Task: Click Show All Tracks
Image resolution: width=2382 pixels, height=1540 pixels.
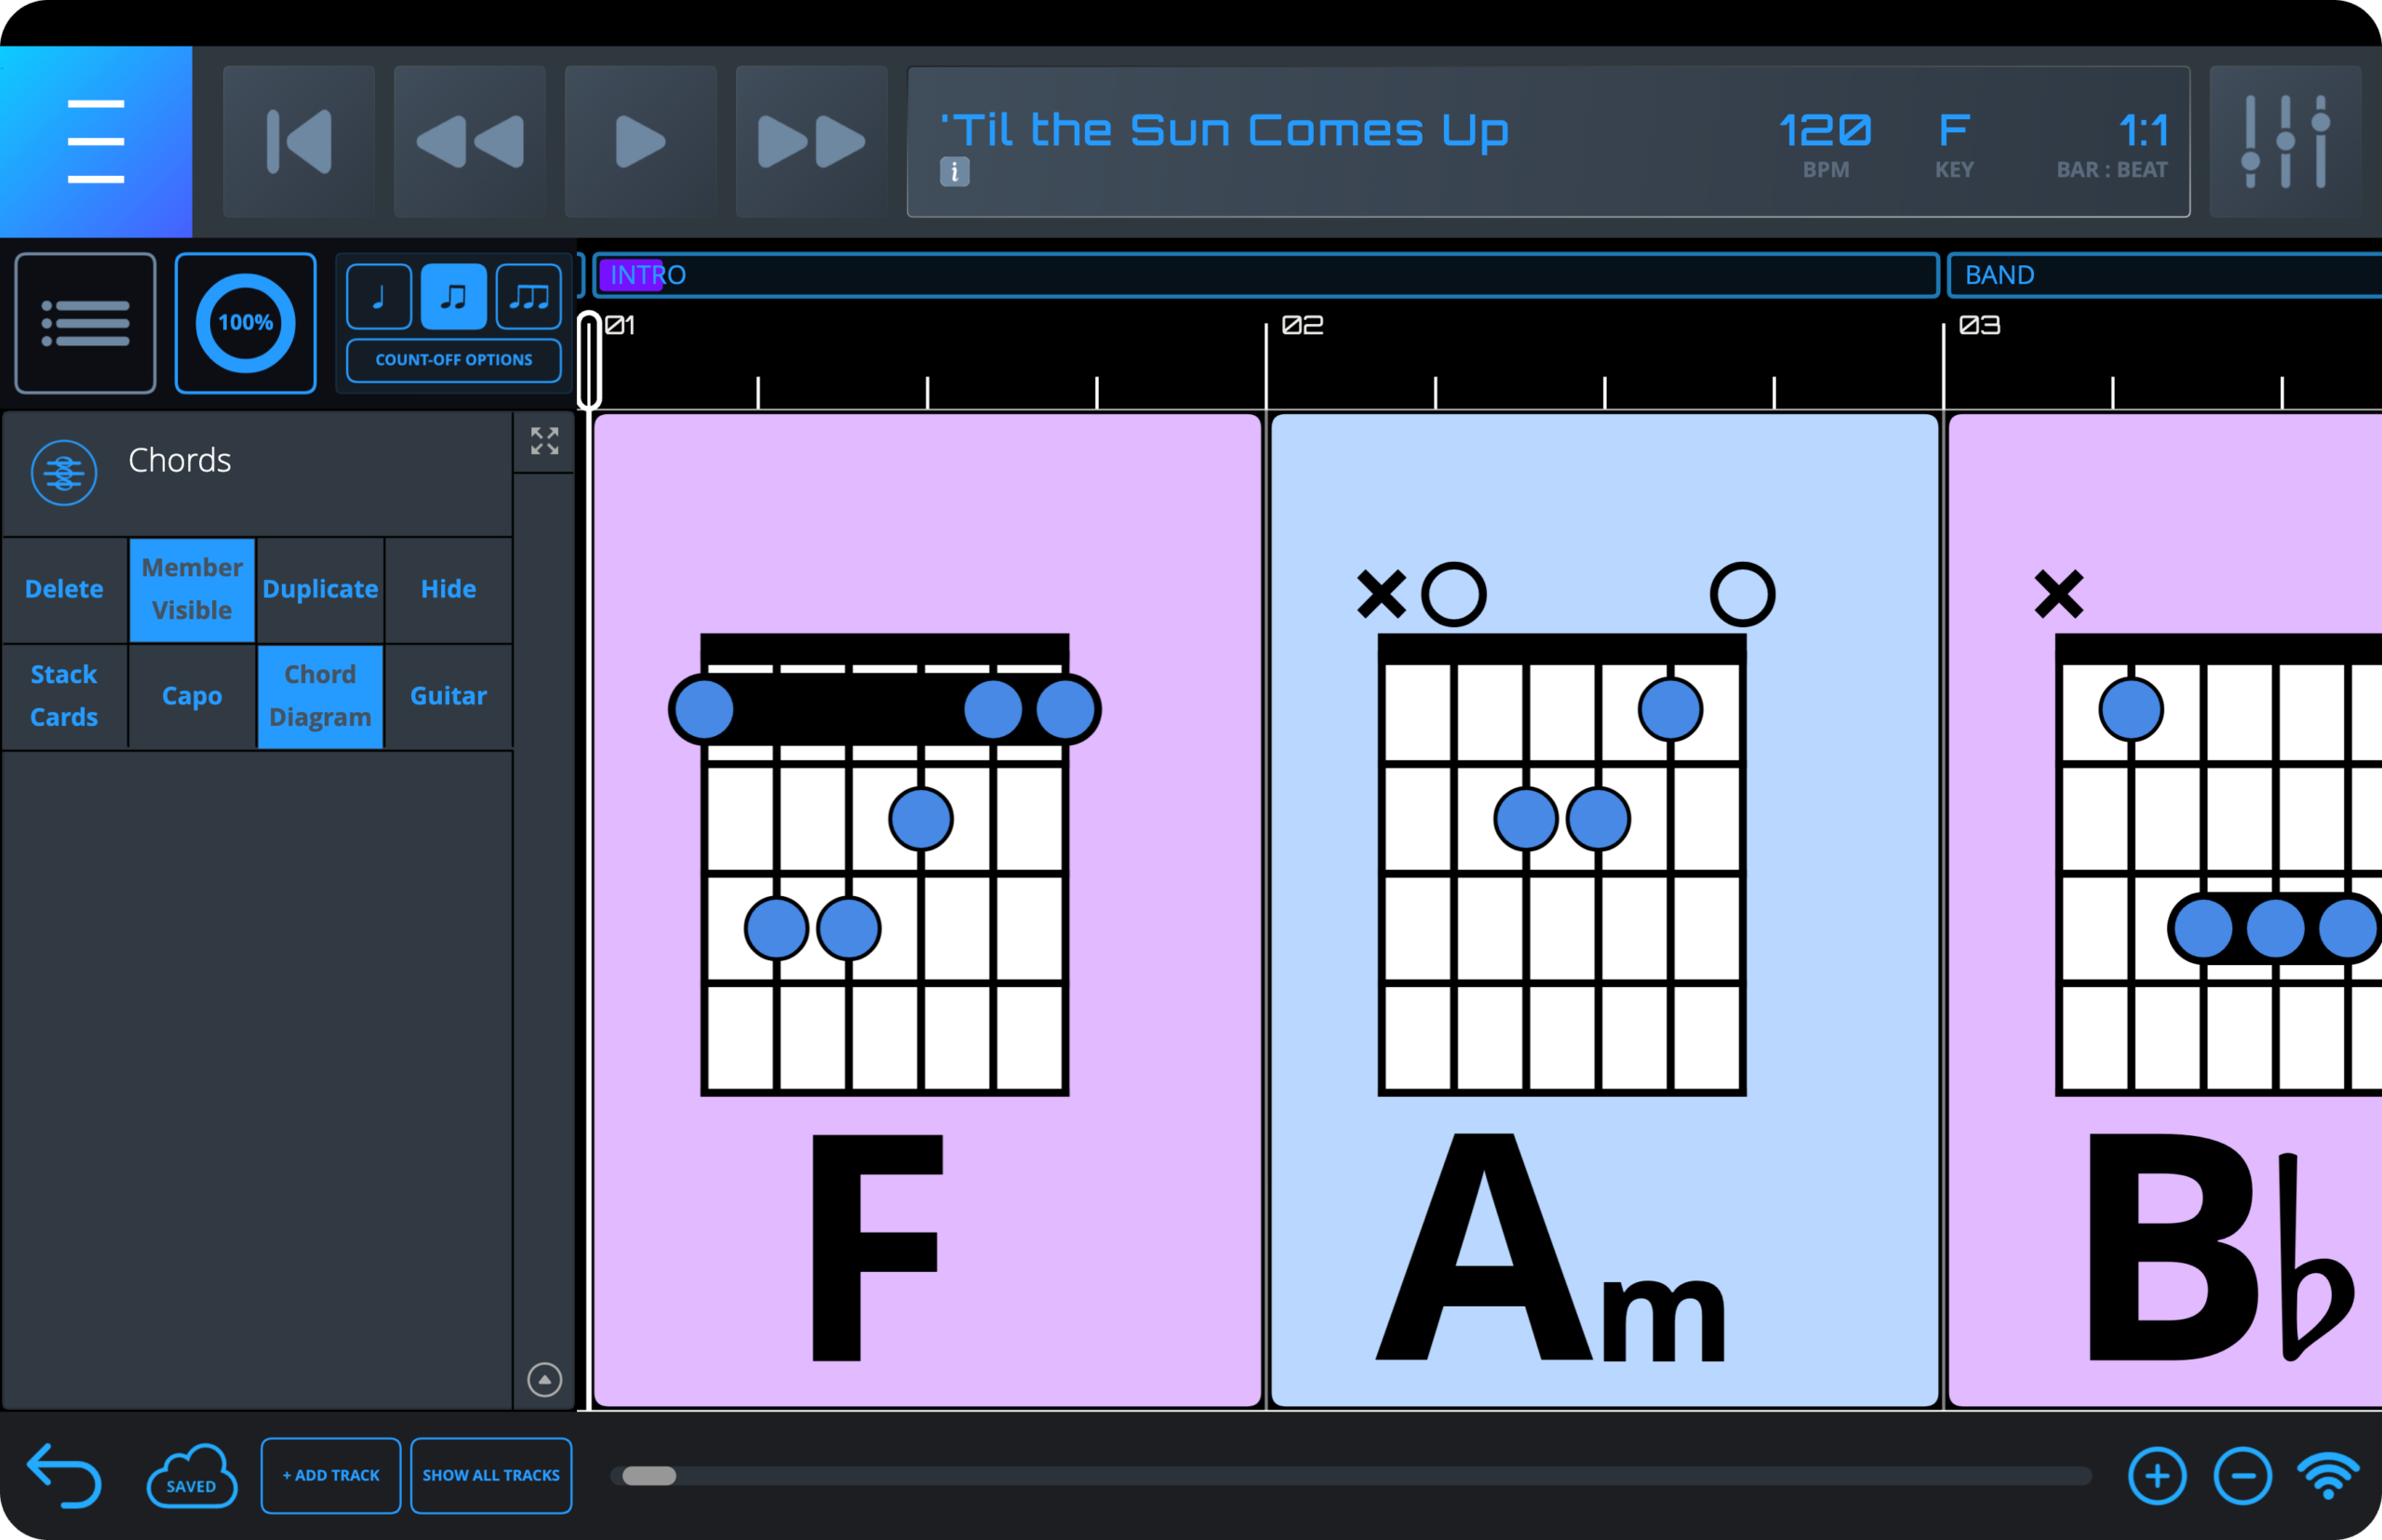Action: click(x=491, y=1476)
